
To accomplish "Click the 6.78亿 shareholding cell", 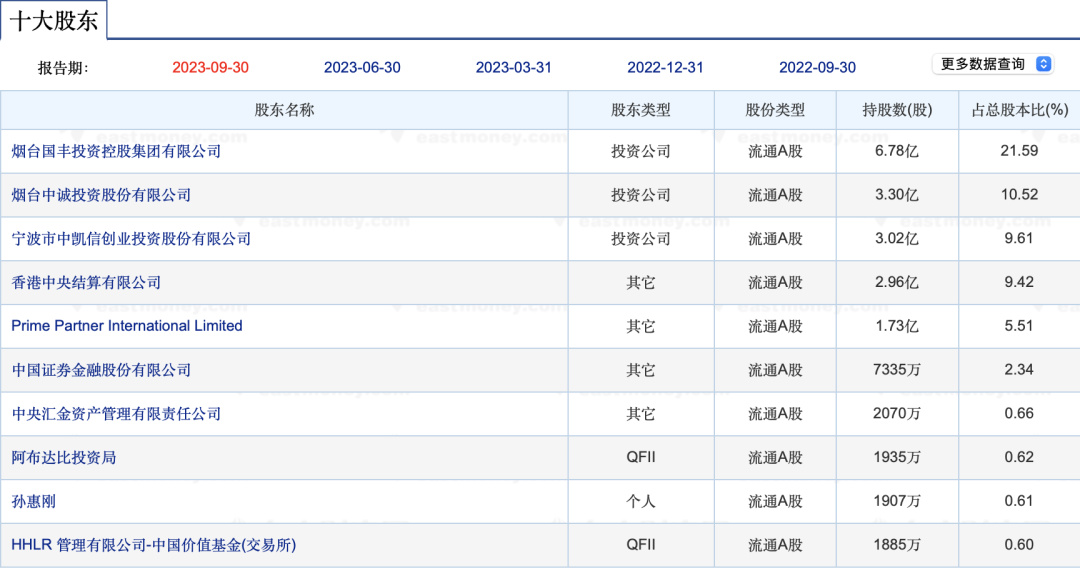I will [x=897, y=151].
